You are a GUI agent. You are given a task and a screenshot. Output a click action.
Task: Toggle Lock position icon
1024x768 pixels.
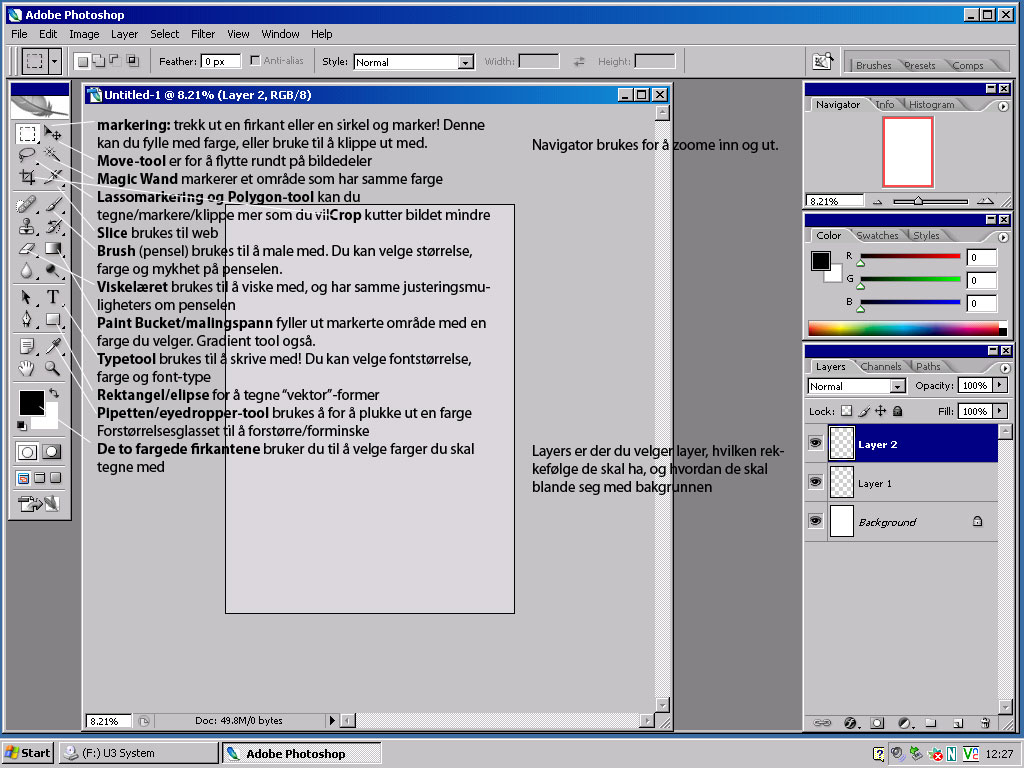coord(880,411)
